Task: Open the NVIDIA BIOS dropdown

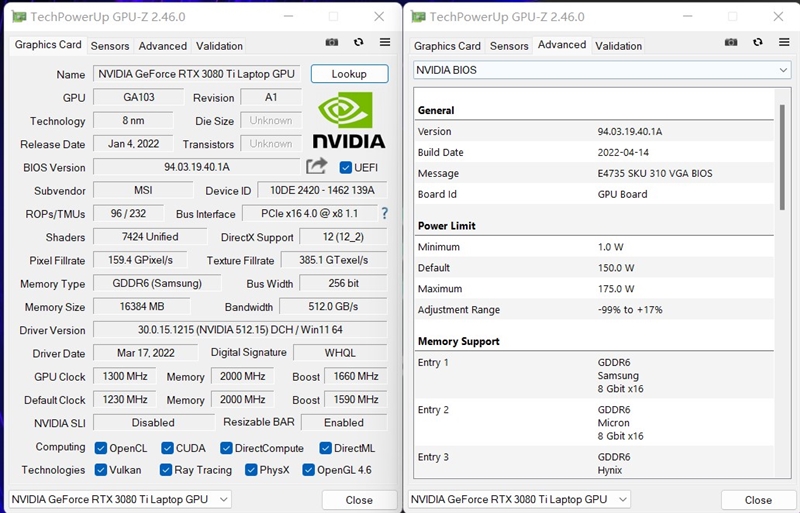Action: pyautogui.click(x=602, y=70)
